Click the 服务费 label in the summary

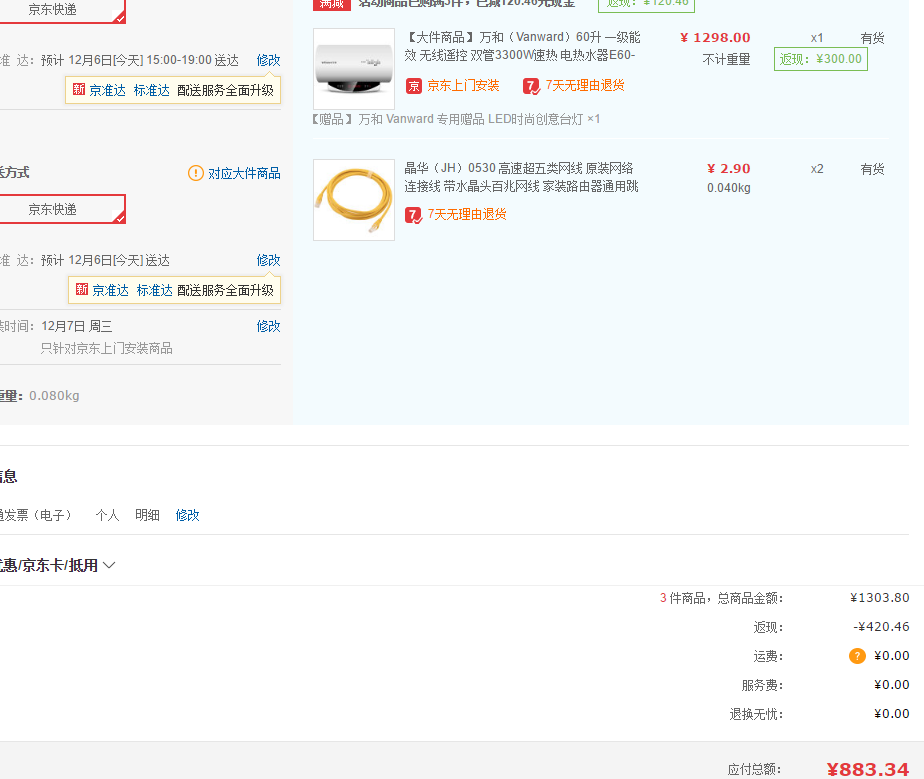pyautogui.click(x=762, y=685)
